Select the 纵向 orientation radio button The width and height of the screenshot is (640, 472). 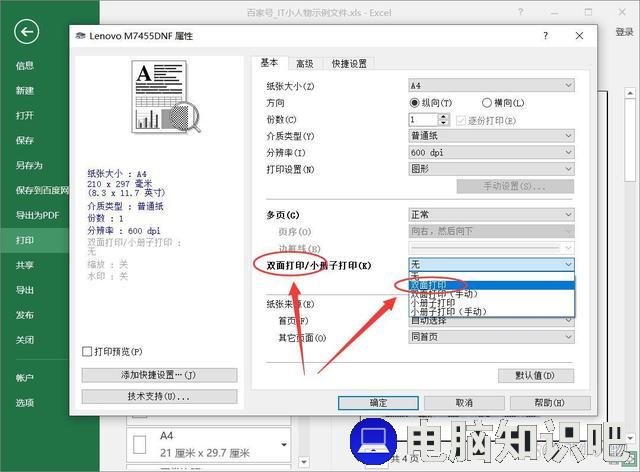(x=414, y=102)
